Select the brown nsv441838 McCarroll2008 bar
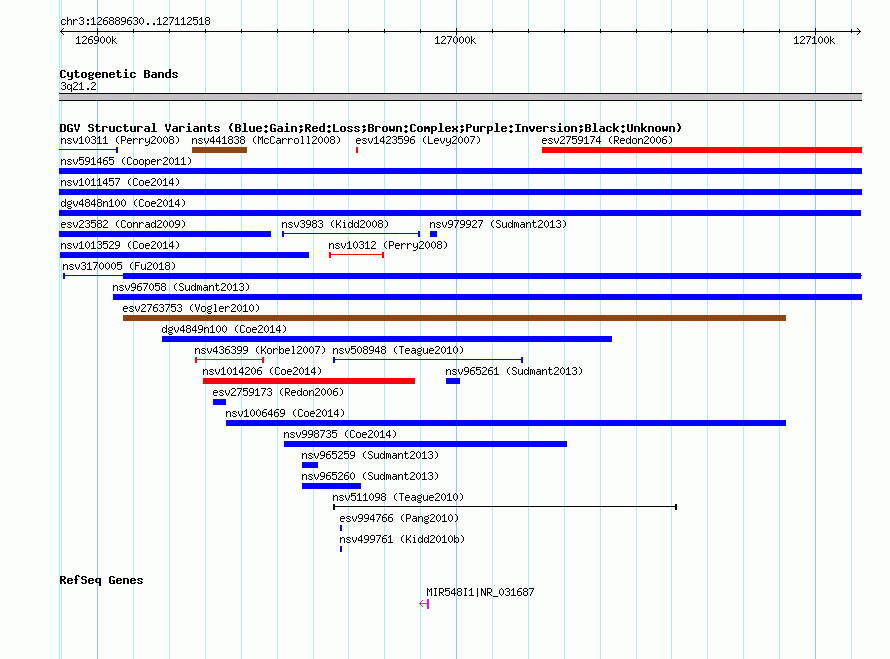This screenshot has width=890, height=659. (219, 150)
